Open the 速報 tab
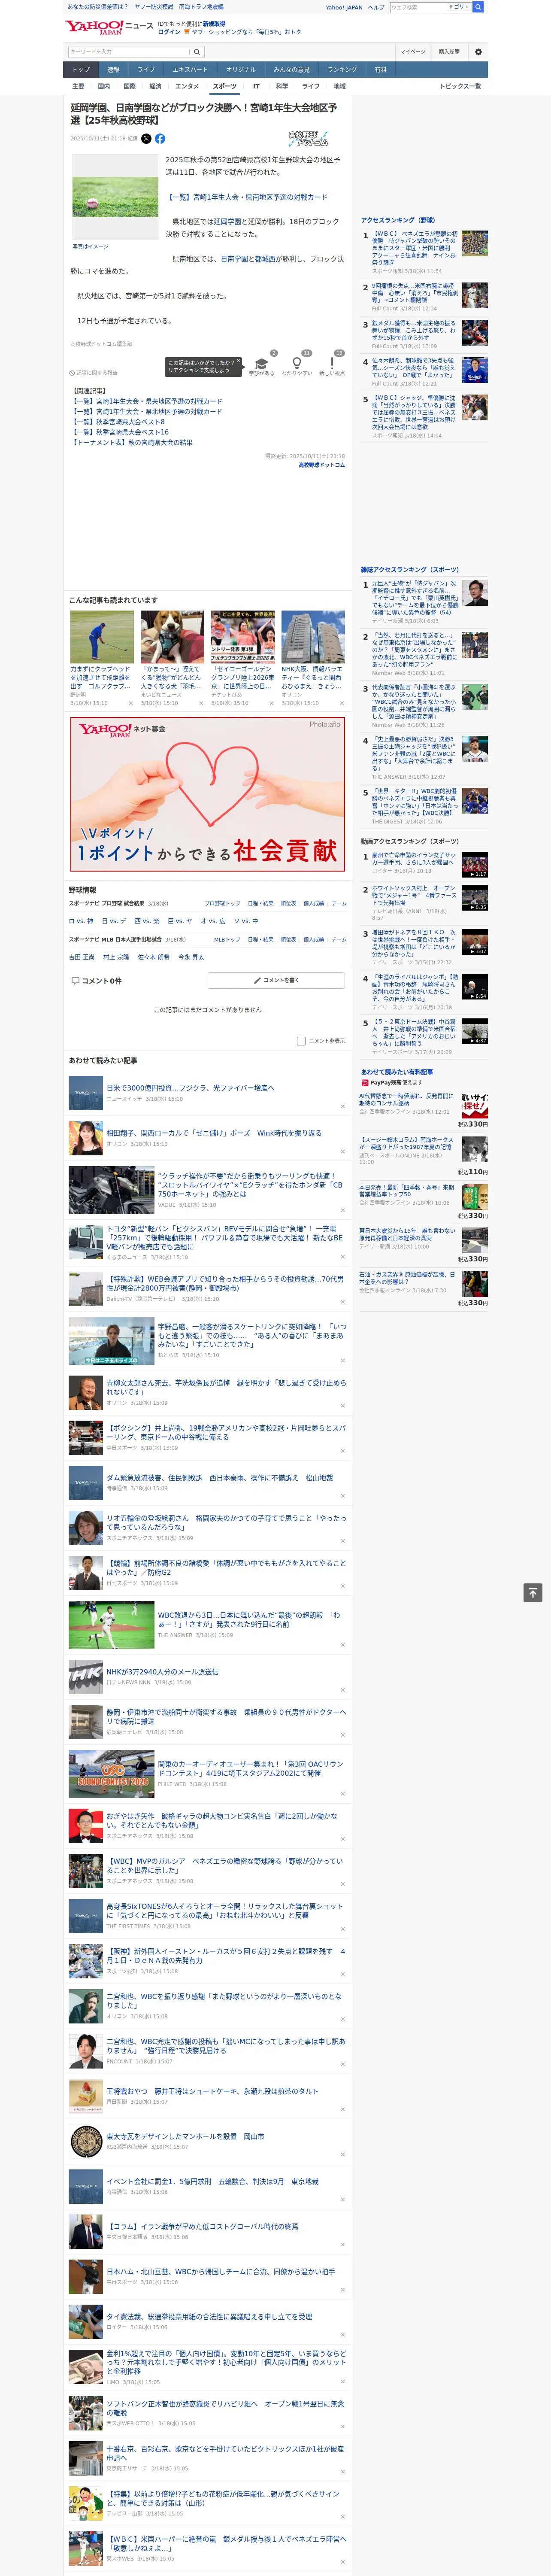551x2576 pixels. coord(113,70)
